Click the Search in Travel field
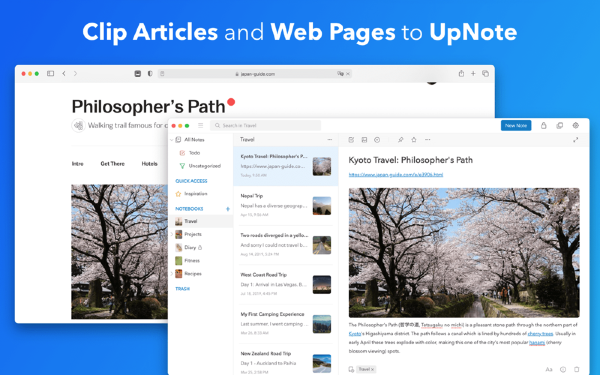The width and height of the screenshot is (600, 375). (266, 126)
